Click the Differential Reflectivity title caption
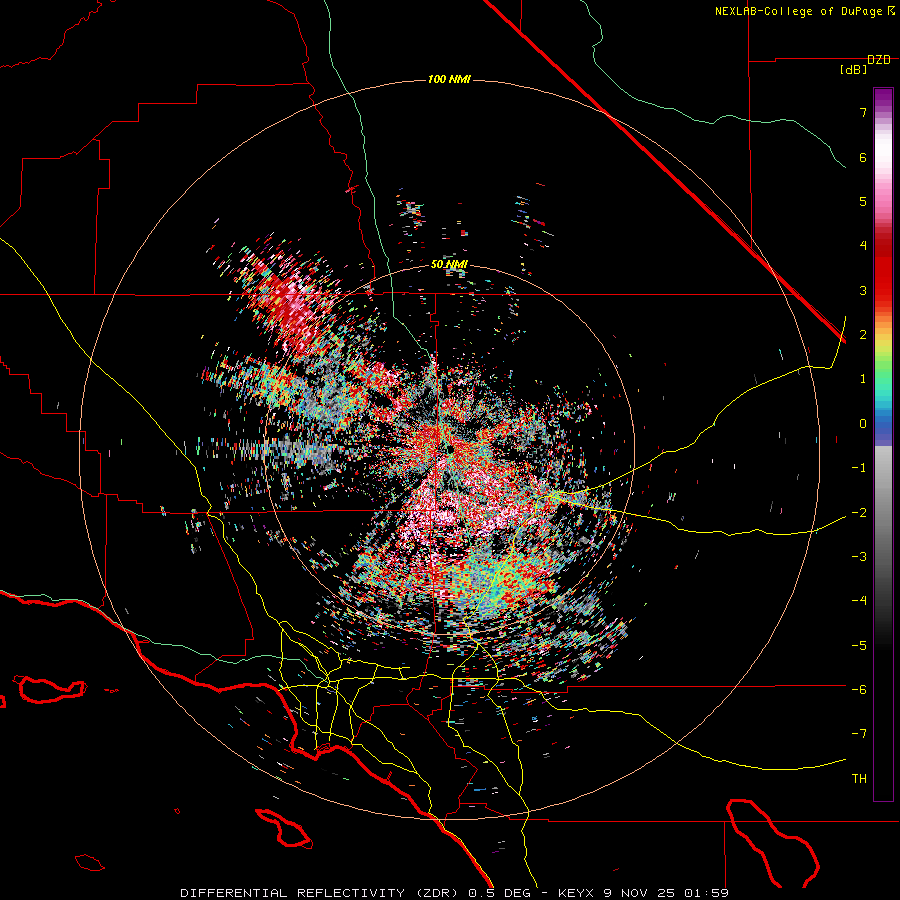Screen dimensions: 900x900 coord(454,893)
